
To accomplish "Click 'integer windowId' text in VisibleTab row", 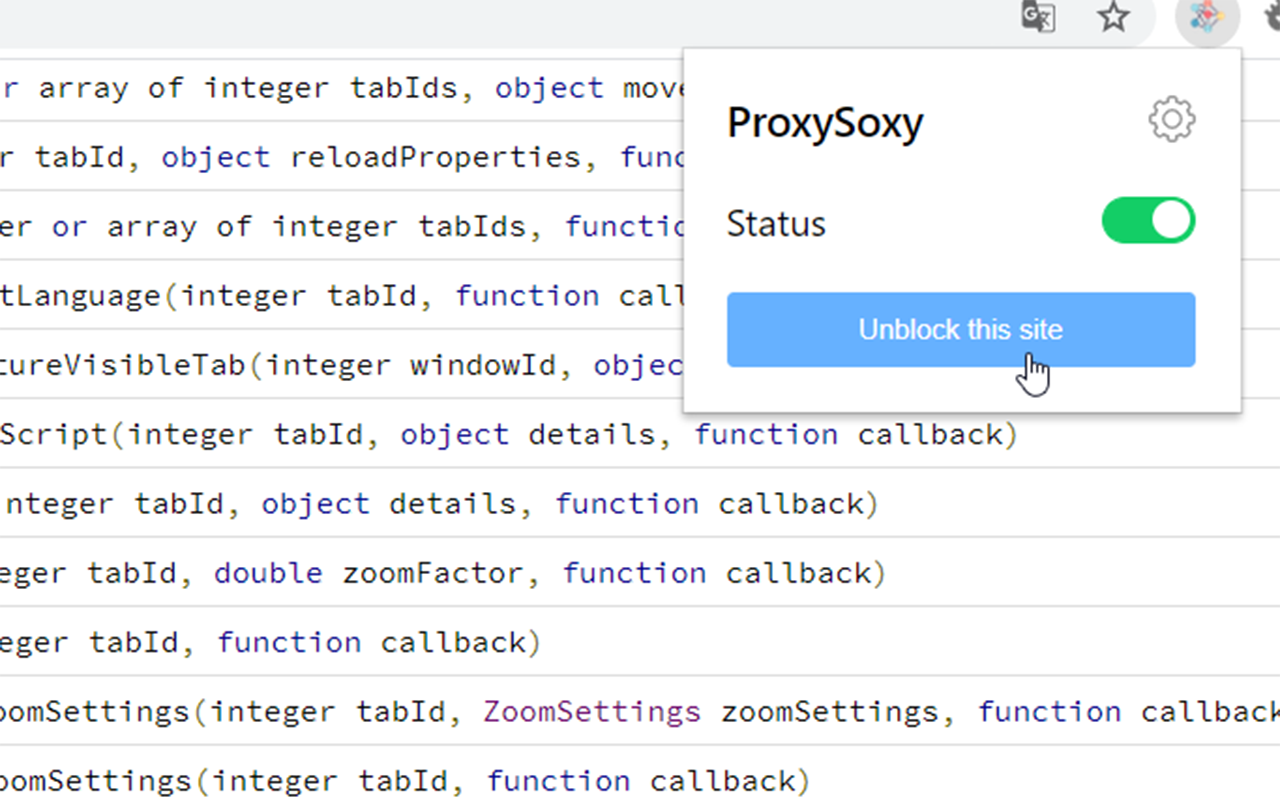I will [410, 365].
